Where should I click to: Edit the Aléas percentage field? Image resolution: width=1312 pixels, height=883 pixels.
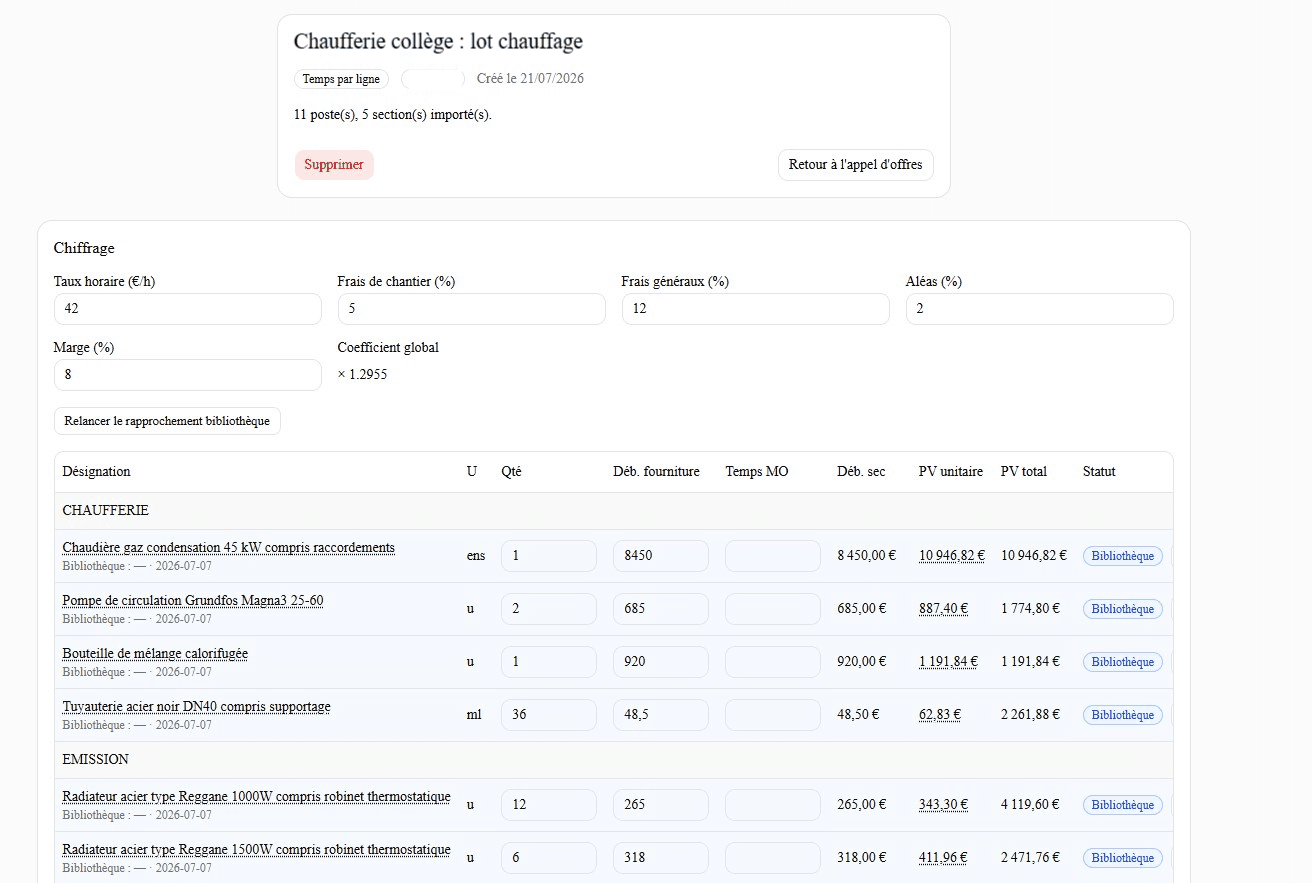[1040, 309]
